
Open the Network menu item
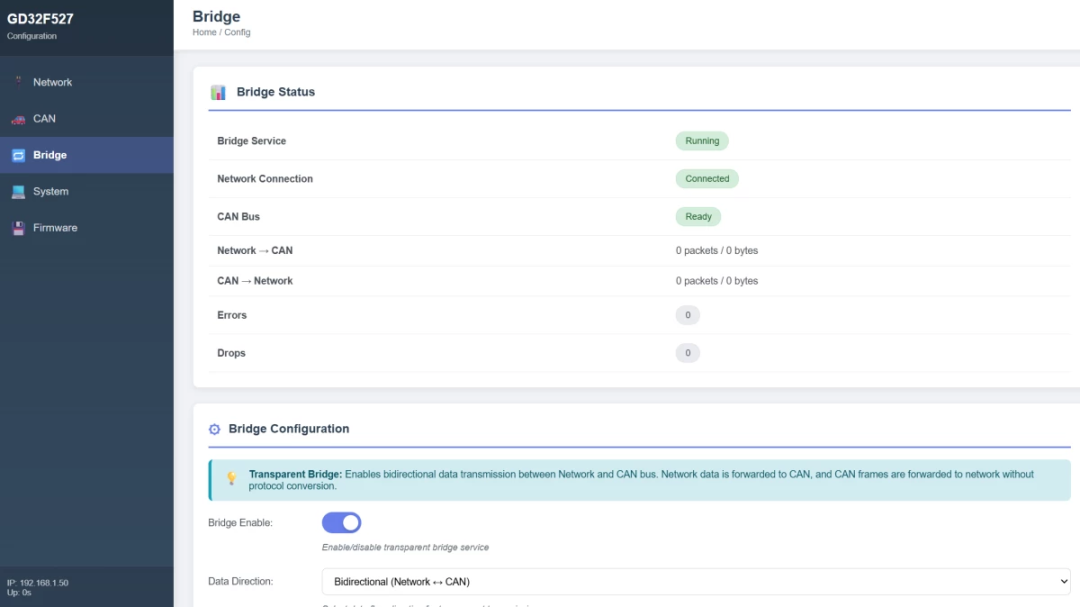tap(52, 82)
